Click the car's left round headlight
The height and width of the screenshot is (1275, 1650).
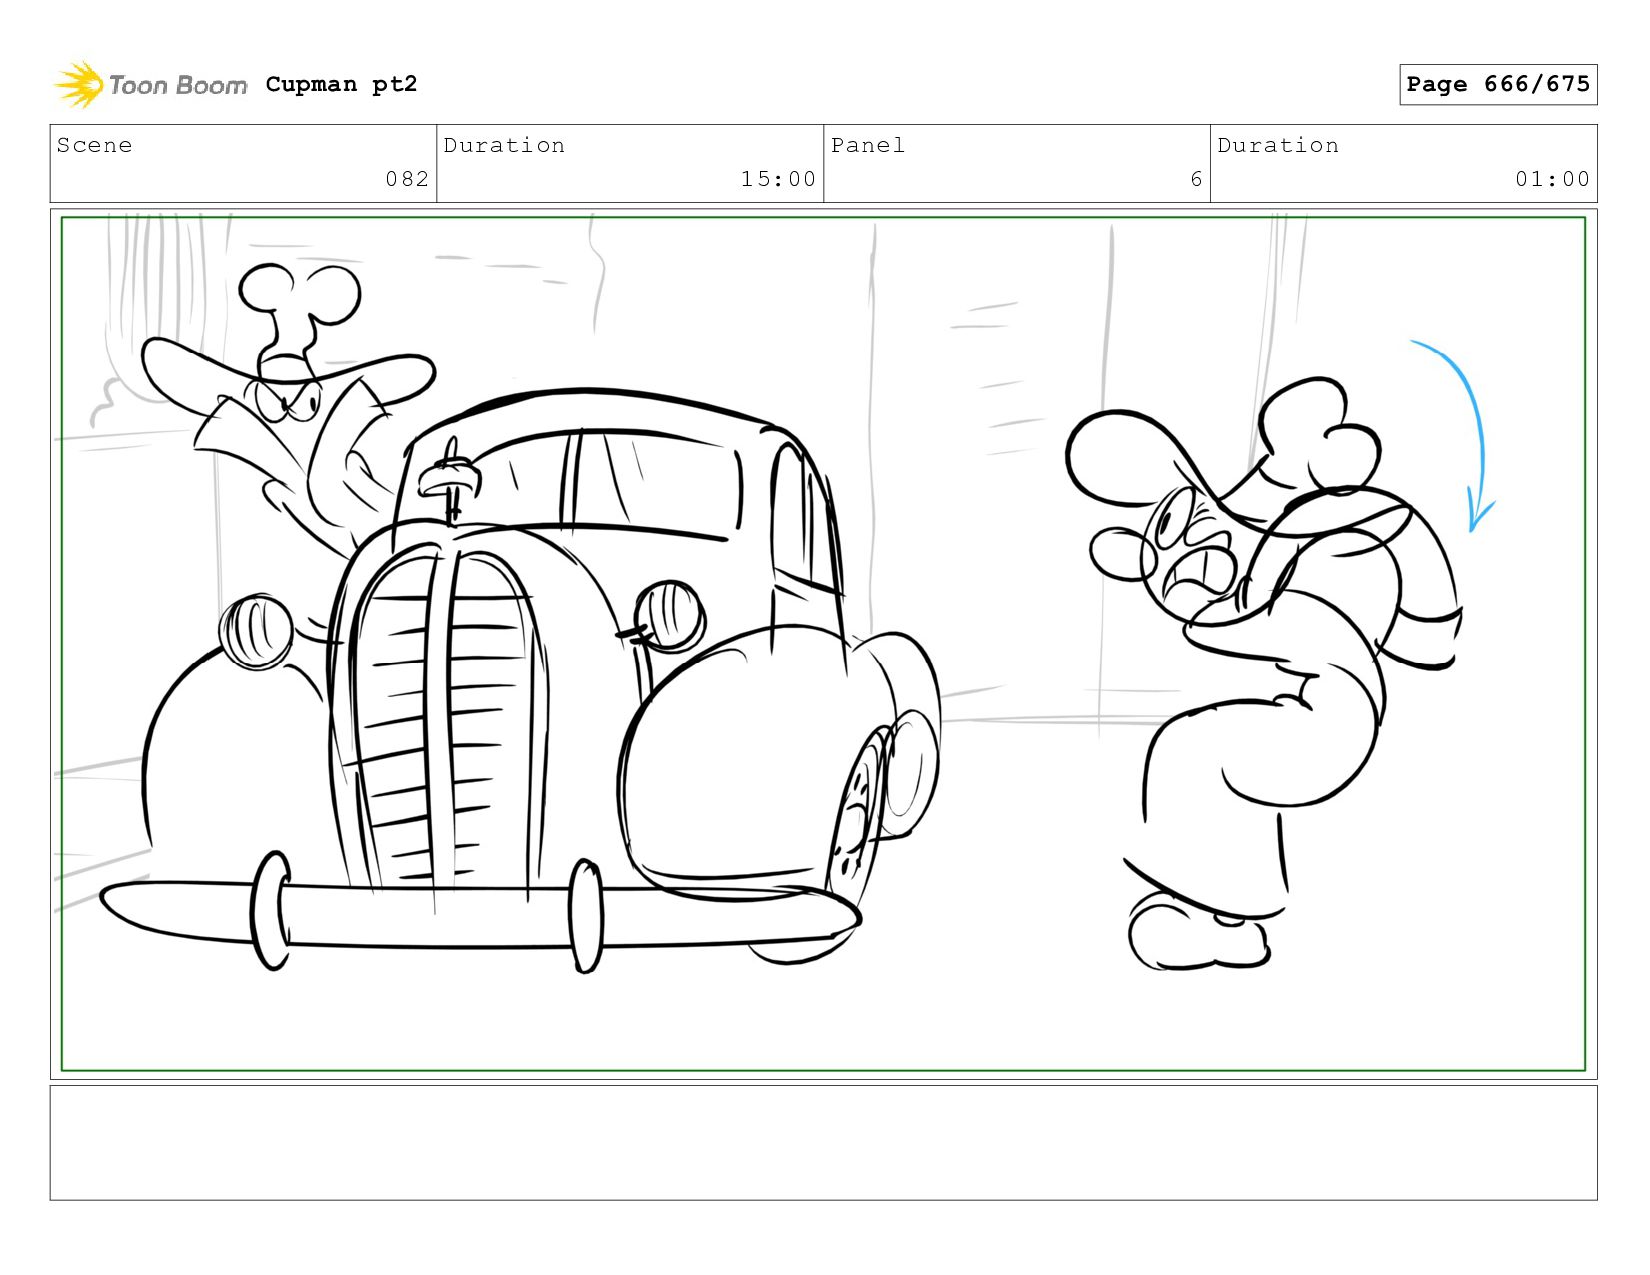pos(256,631)
